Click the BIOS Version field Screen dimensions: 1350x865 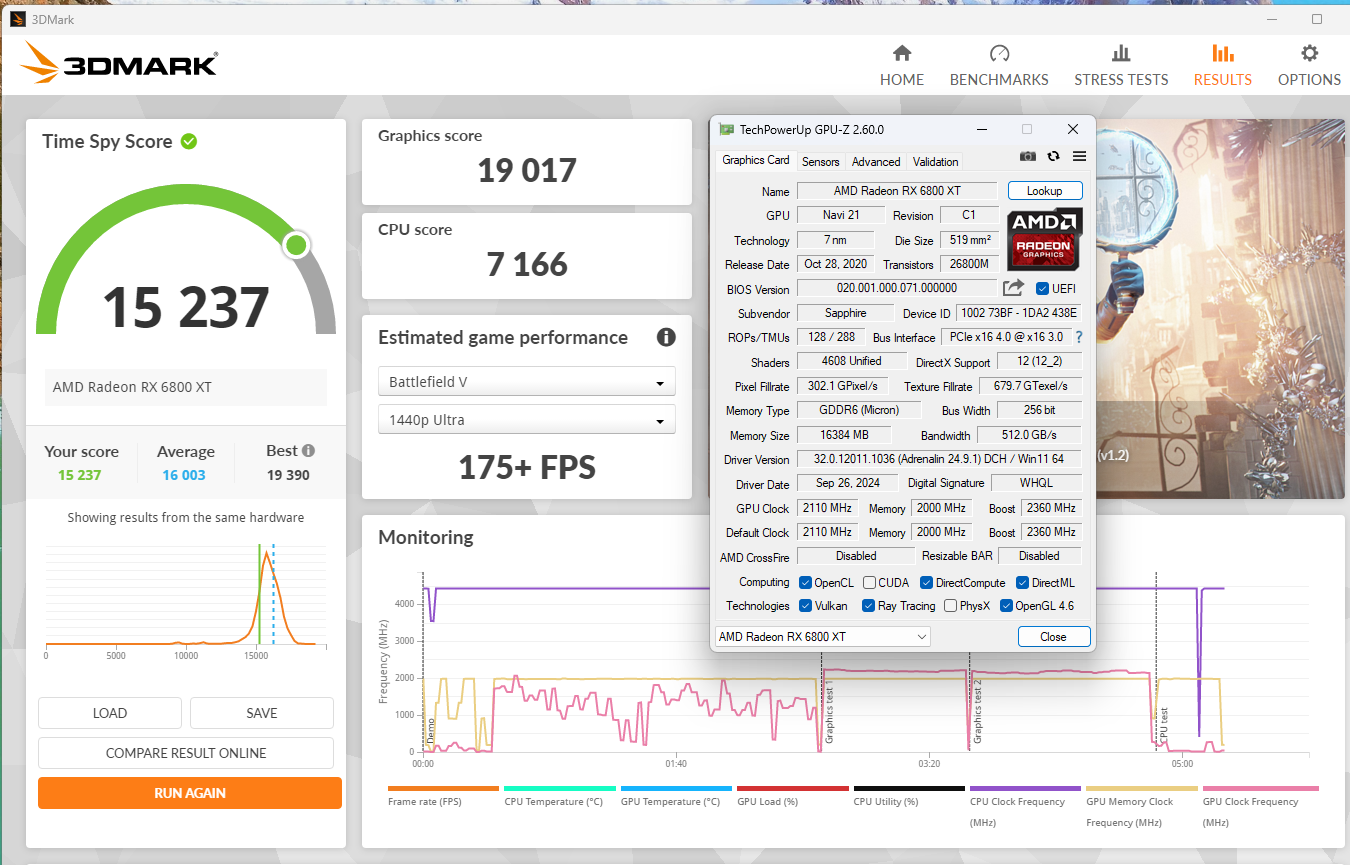[897, 289]
